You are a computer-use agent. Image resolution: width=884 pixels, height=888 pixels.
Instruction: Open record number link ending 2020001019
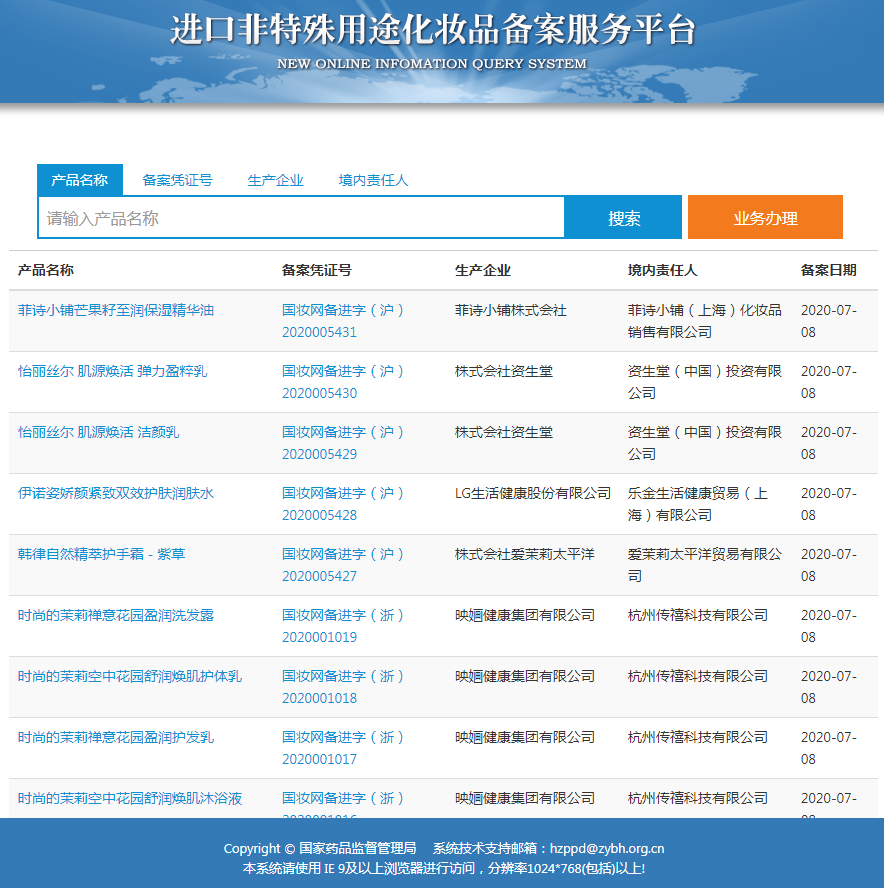click(x=343, y=626)
